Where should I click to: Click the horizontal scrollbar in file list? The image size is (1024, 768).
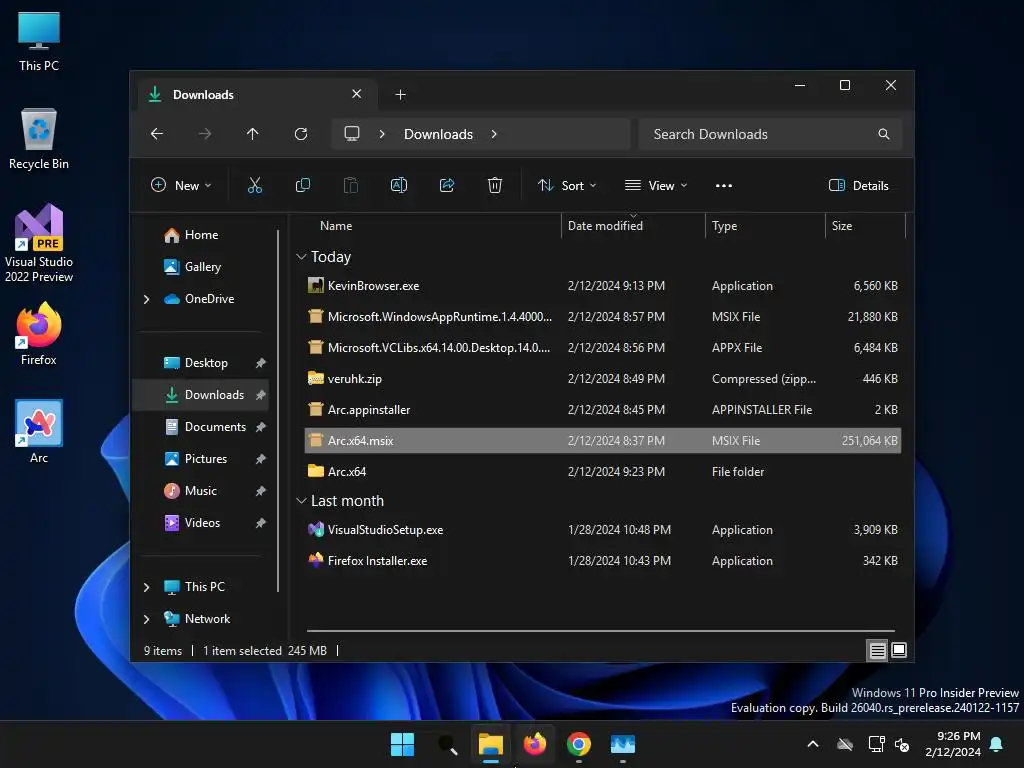pos(601,631)
